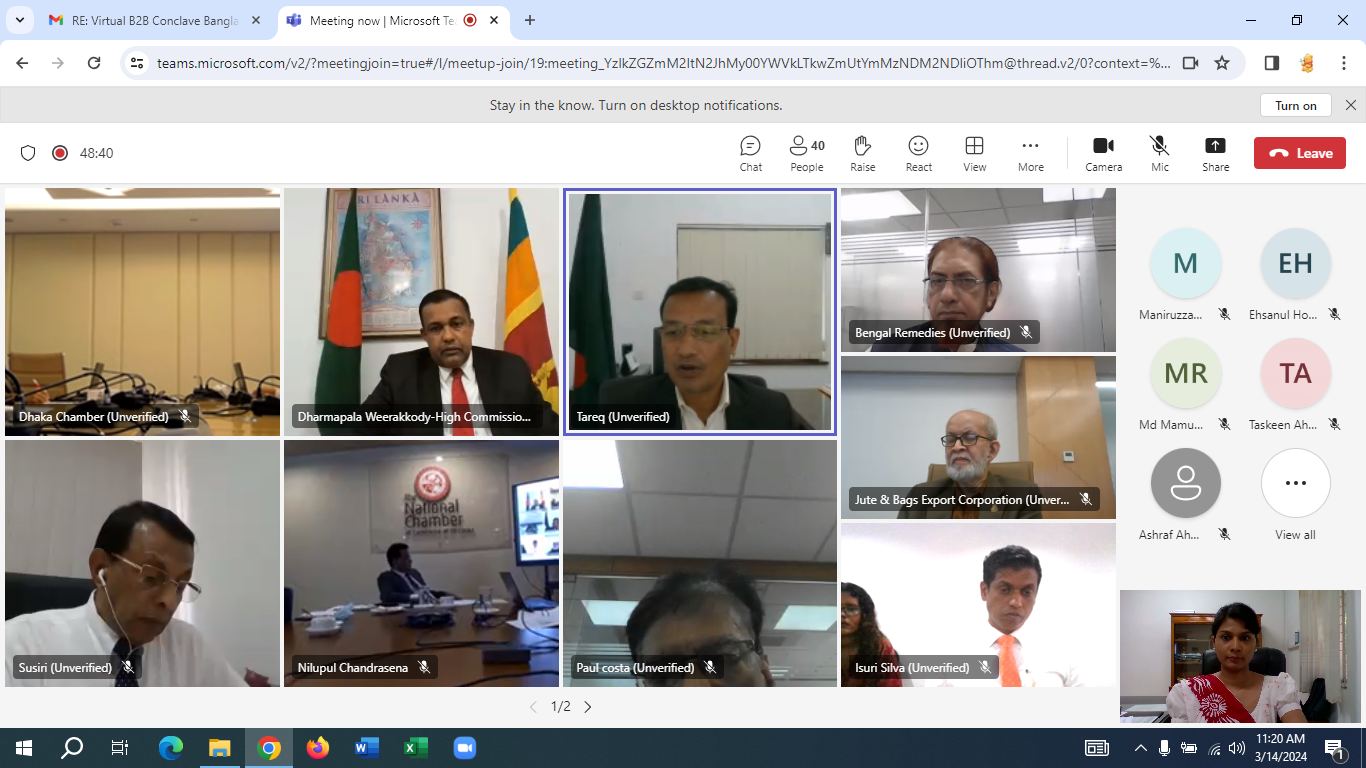Click the meeting recording timer indicator
Screen dimensions: 1366x768
click(x=62, y=153)
